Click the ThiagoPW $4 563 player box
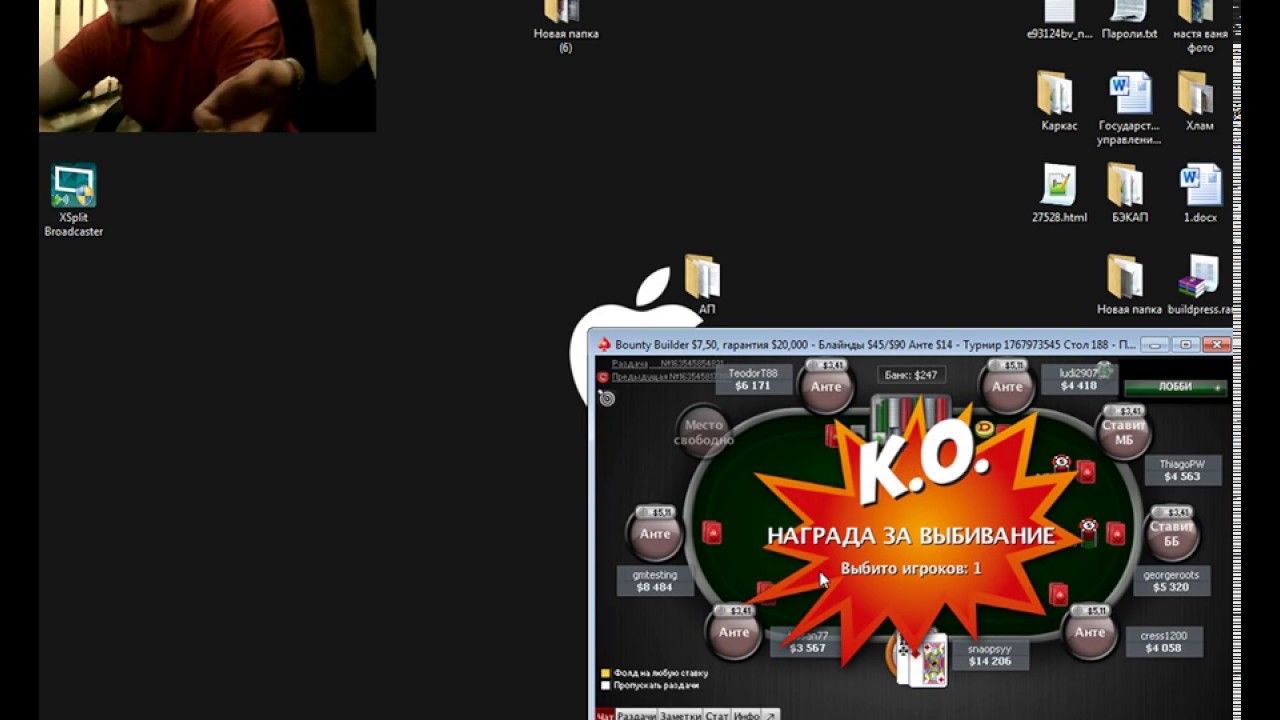1280x720 pixels. (x=1182, y=471)
